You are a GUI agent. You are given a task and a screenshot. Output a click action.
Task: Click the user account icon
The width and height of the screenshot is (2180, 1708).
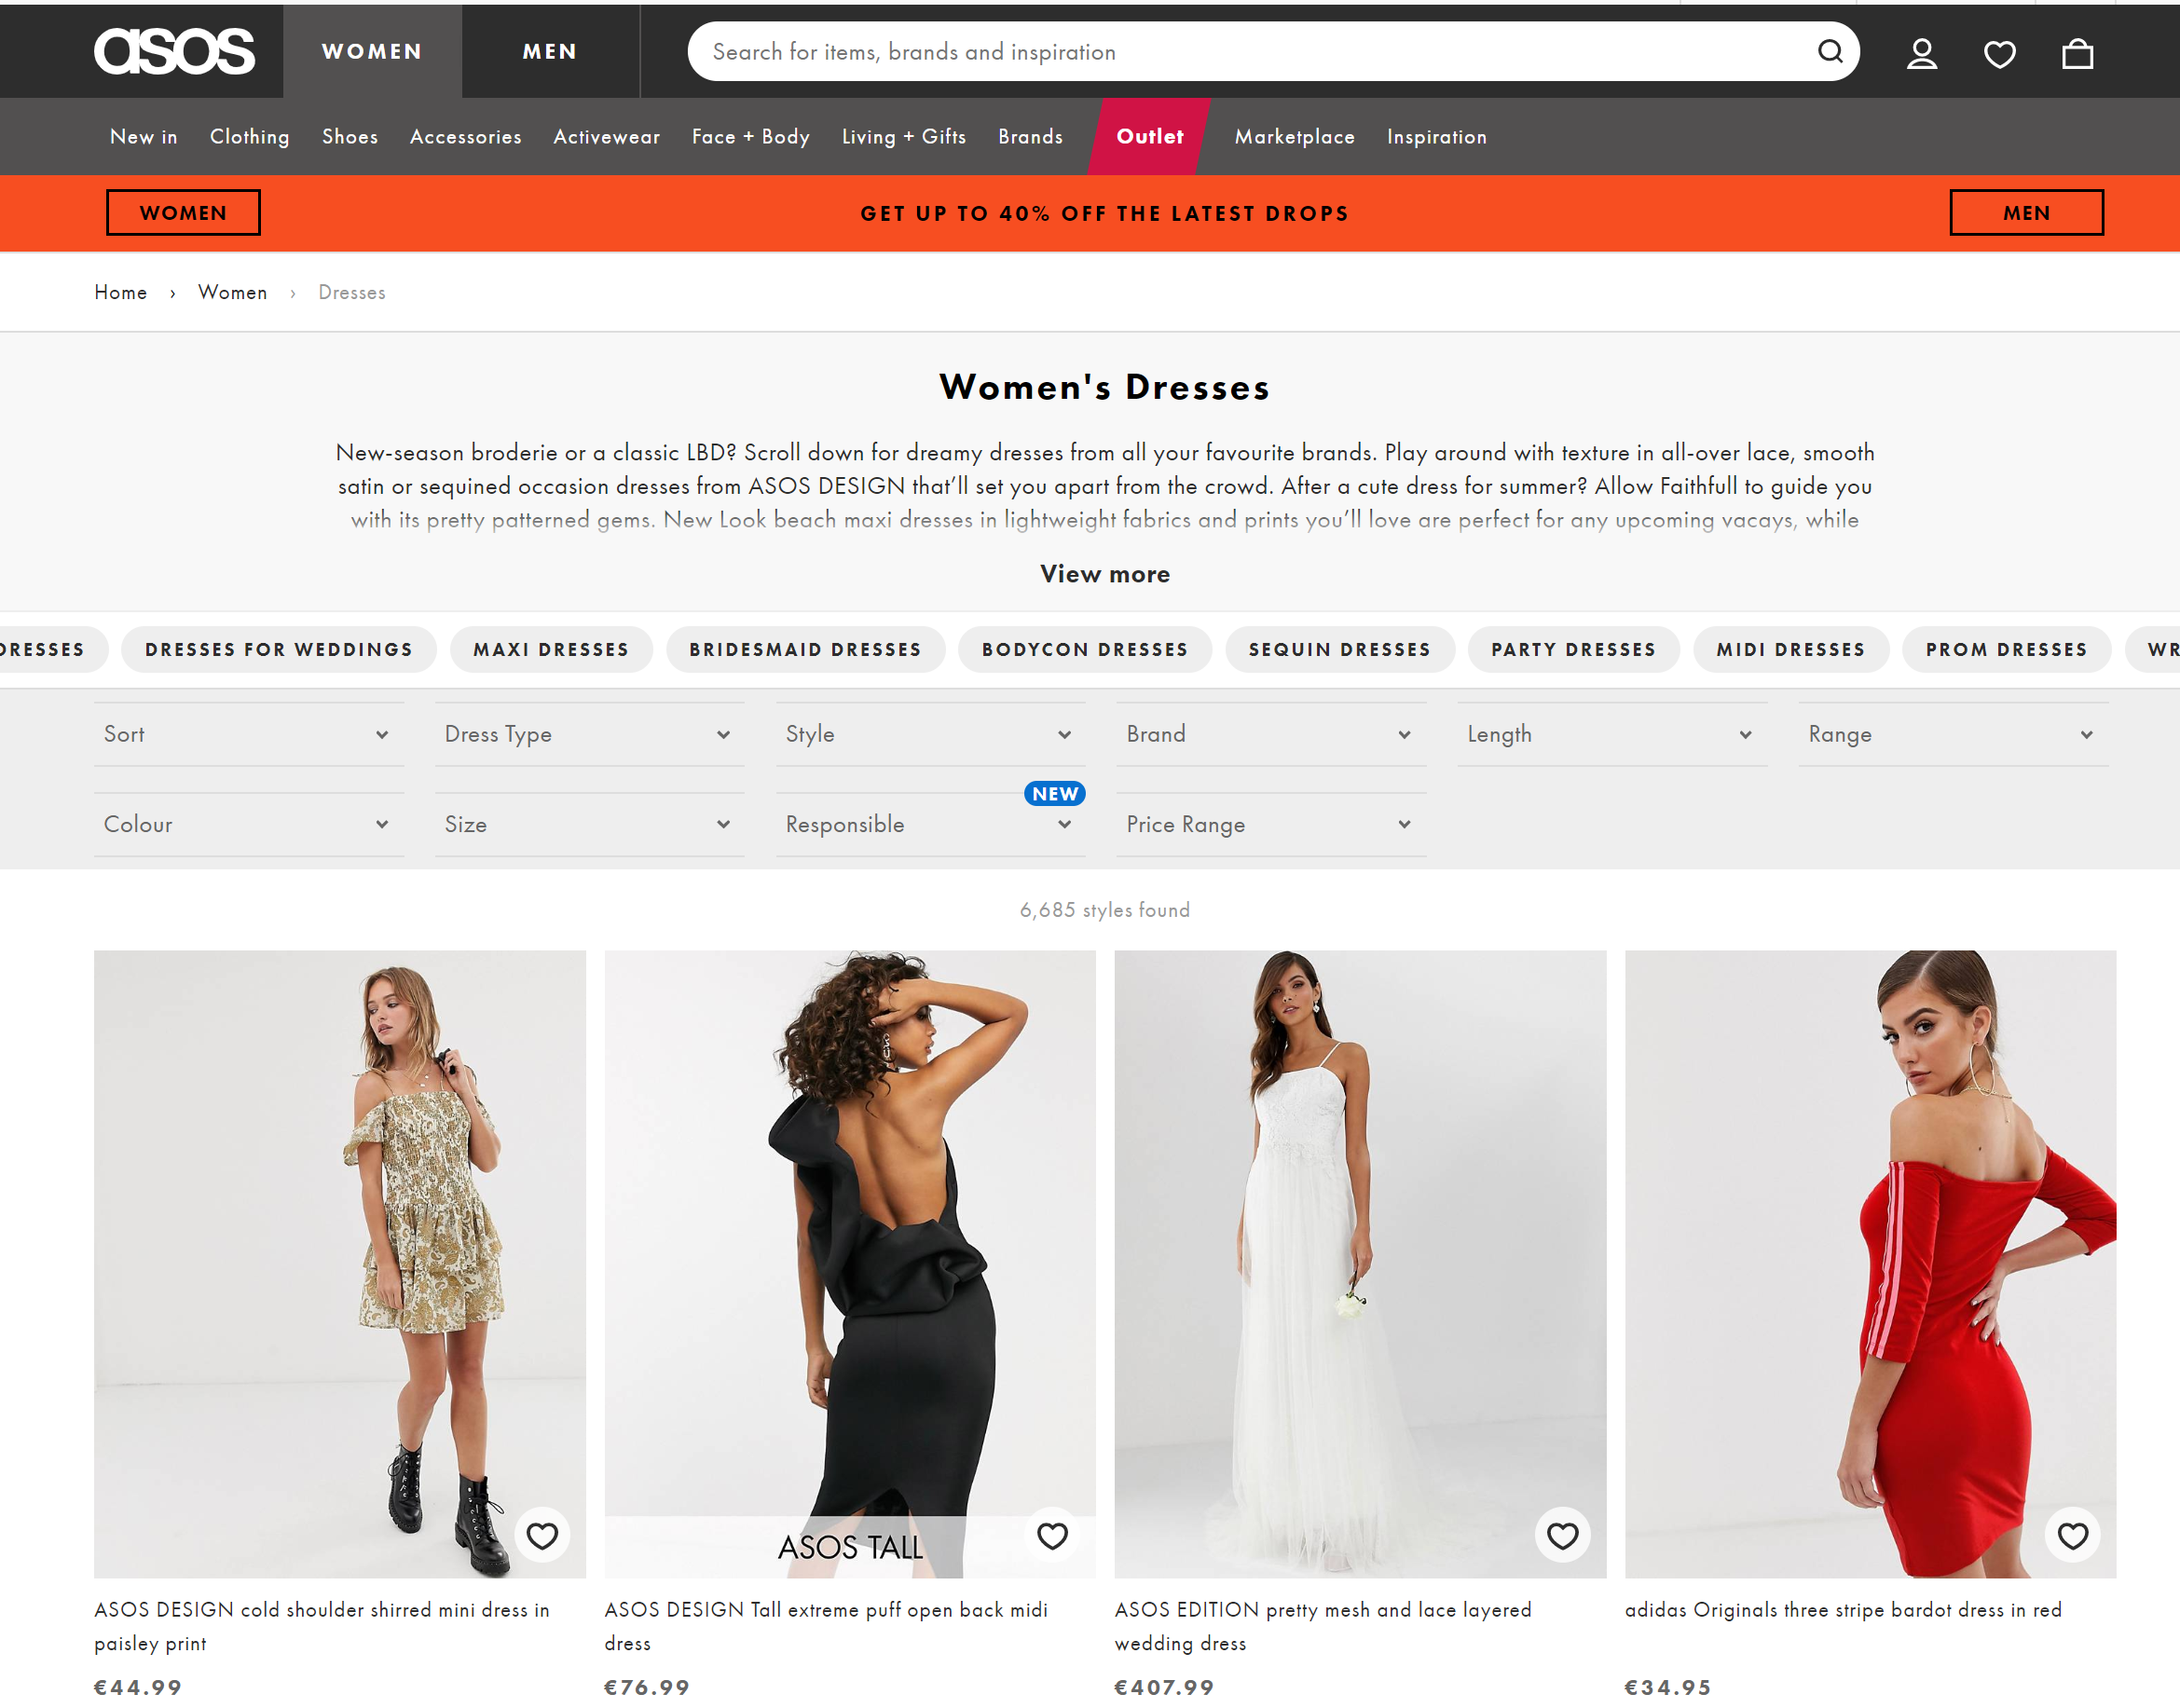tap(1924, 51)
